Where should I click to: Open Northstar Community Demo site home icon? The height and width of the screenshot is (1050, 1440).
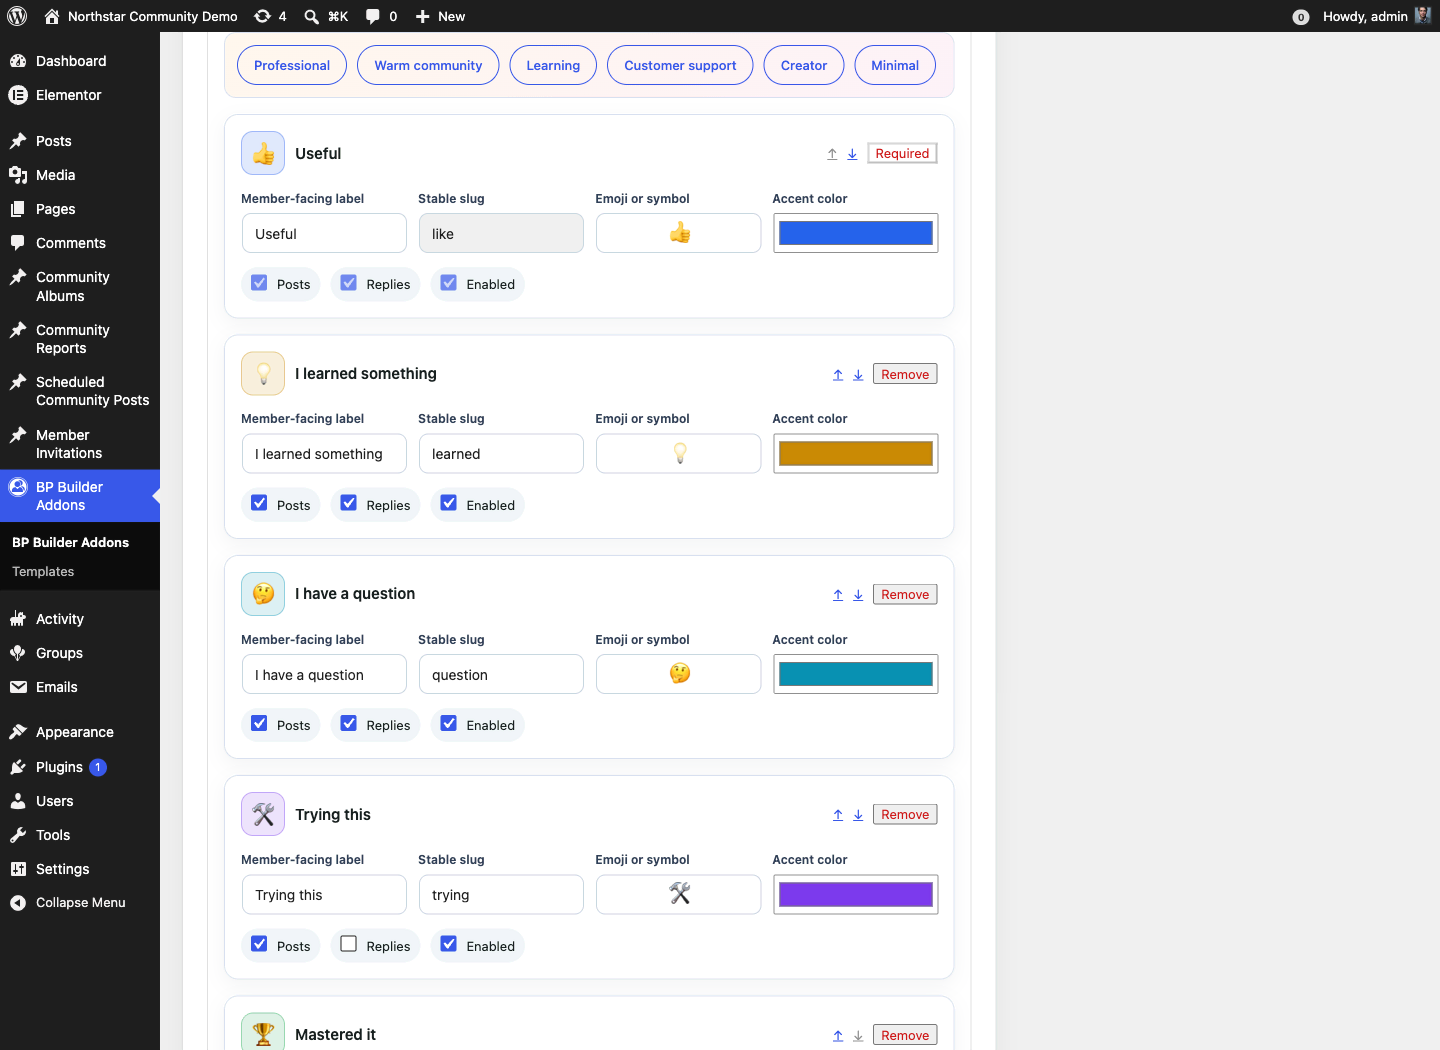click(52, 16)
